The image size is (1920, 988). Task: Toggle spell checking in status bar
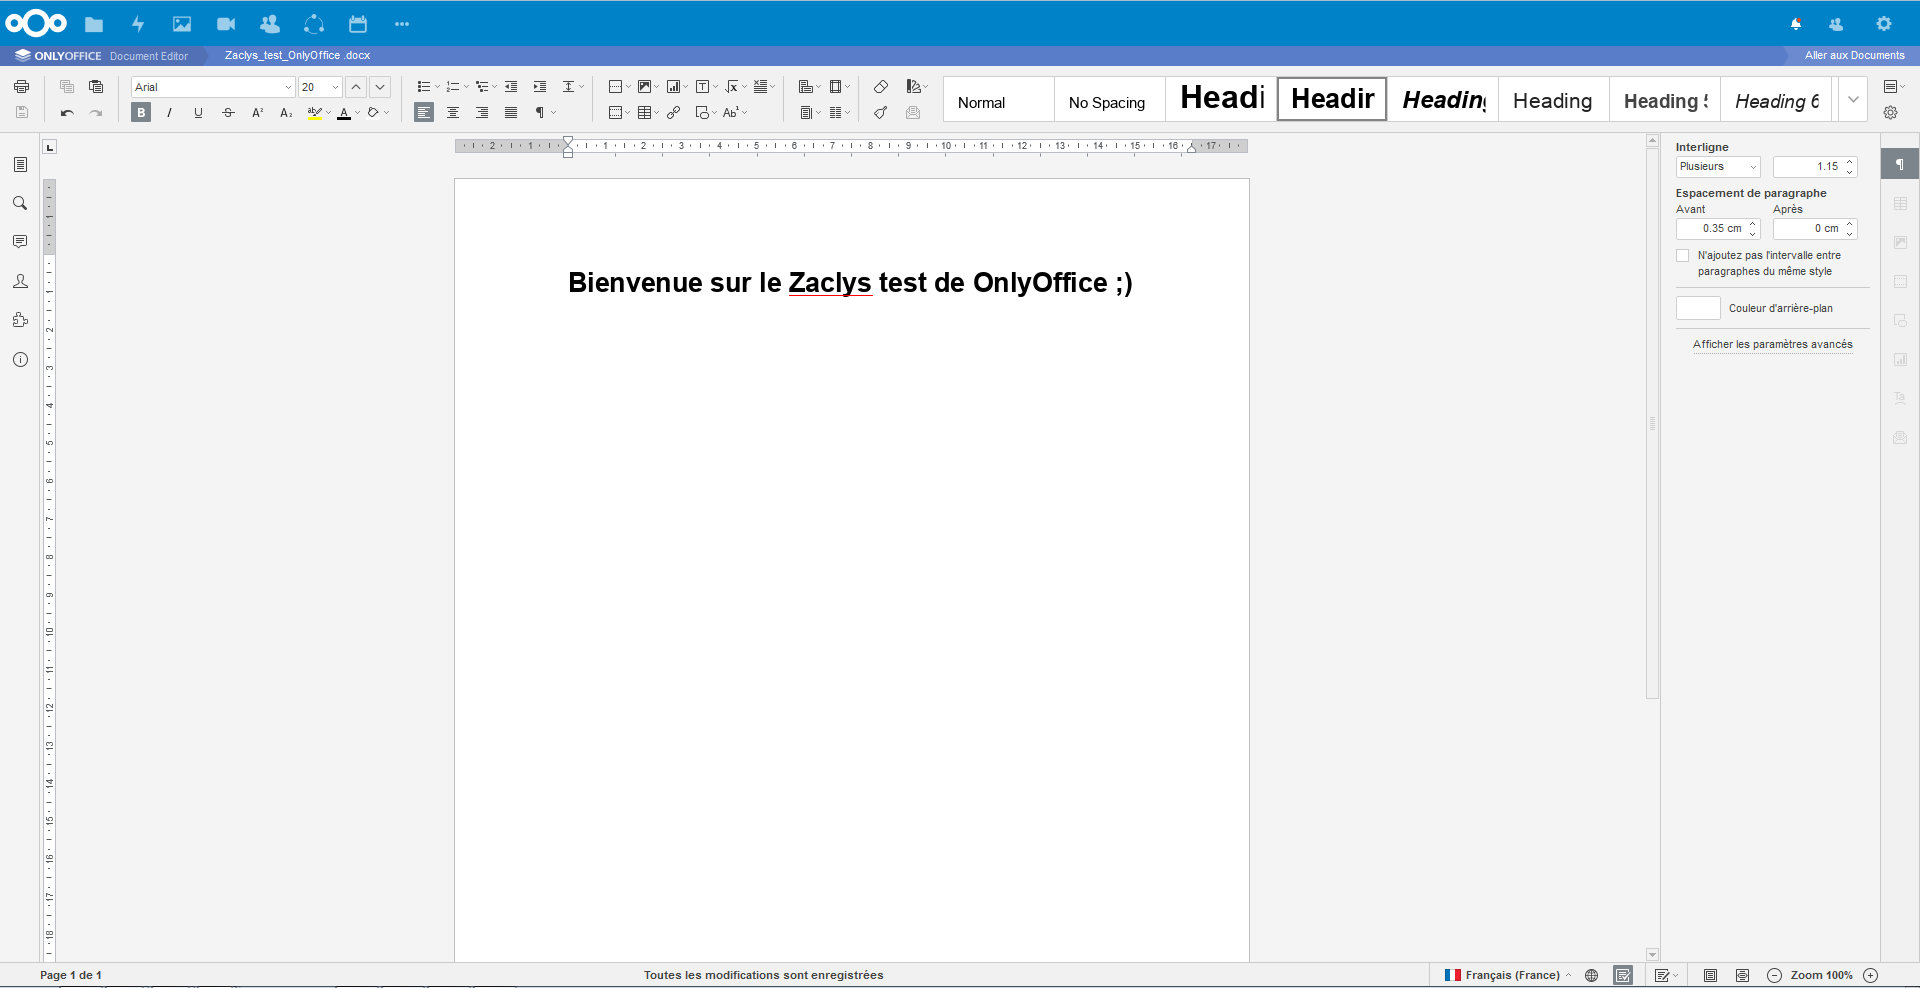pos(1622,975)
